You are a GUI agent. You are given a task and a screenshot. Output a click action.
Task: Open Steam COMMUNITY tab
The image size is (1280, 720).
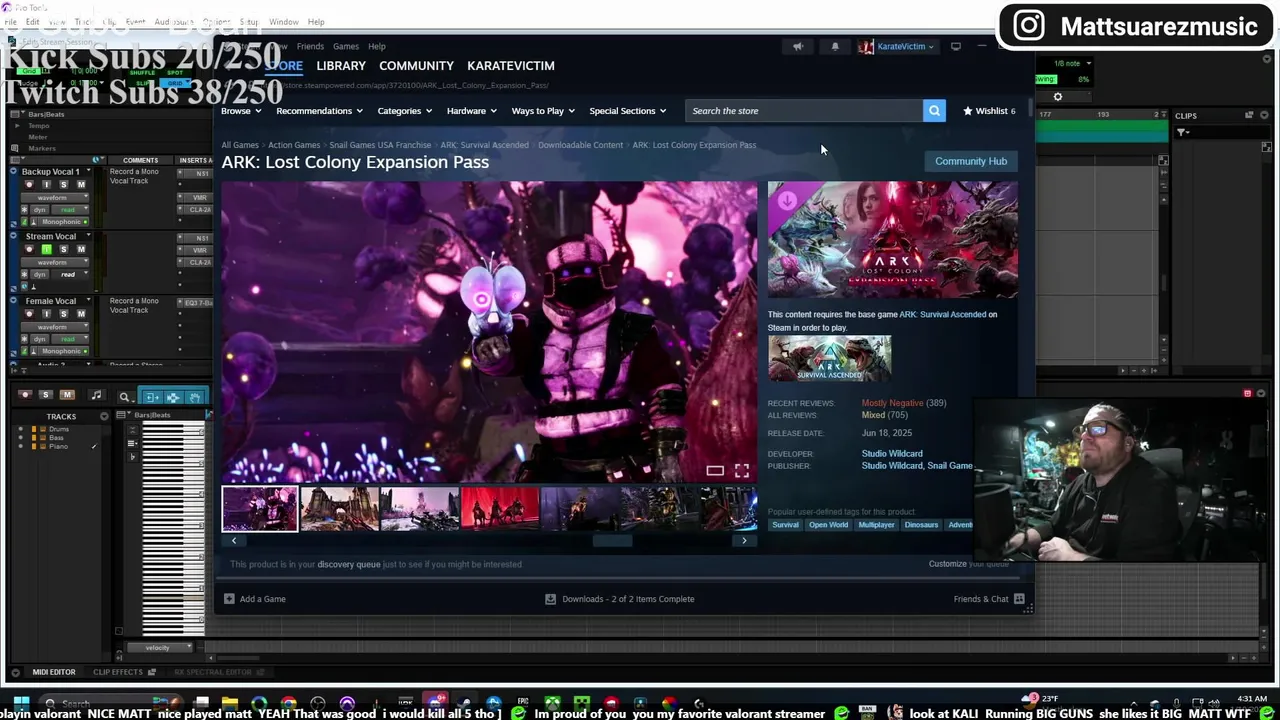(x=416, y=66)
